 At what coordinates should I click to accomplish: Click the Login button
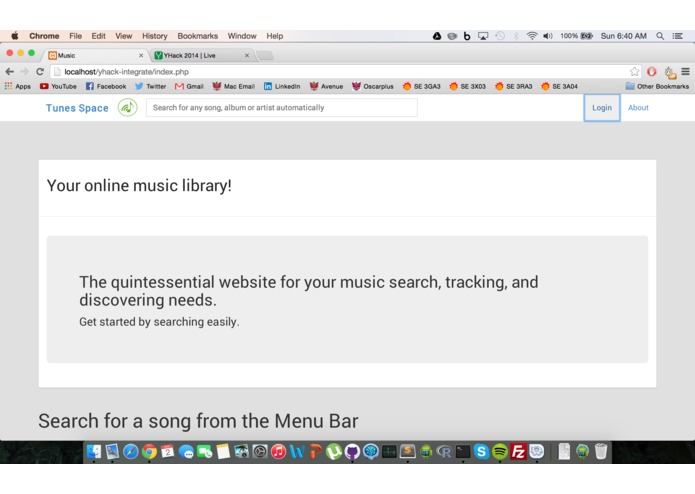[x=602, y=108]
